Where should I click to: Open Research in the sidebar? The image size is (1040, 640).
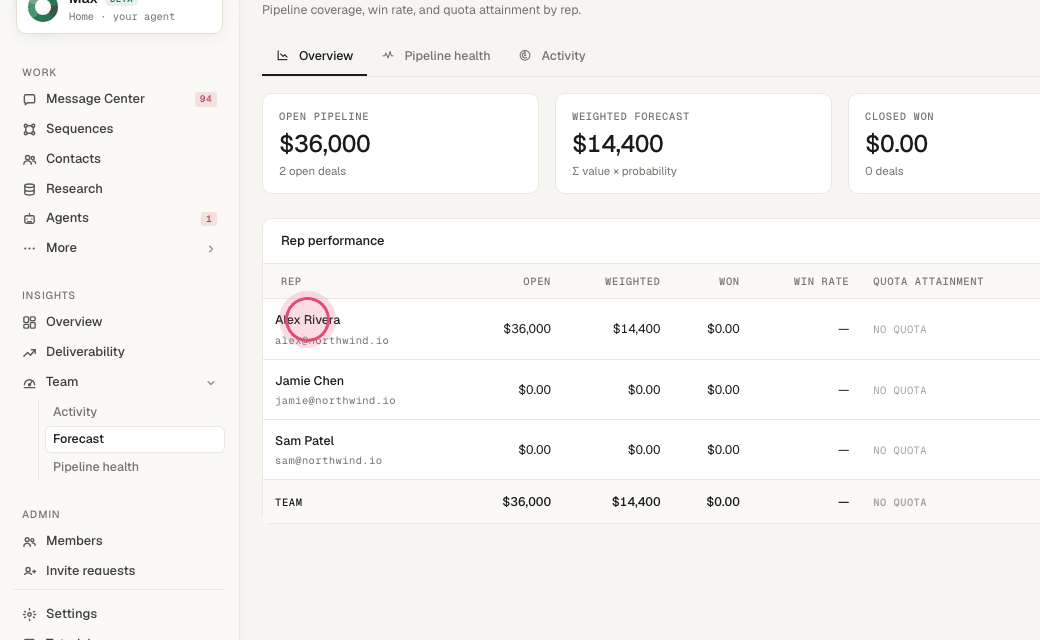(x=119, y=188)
